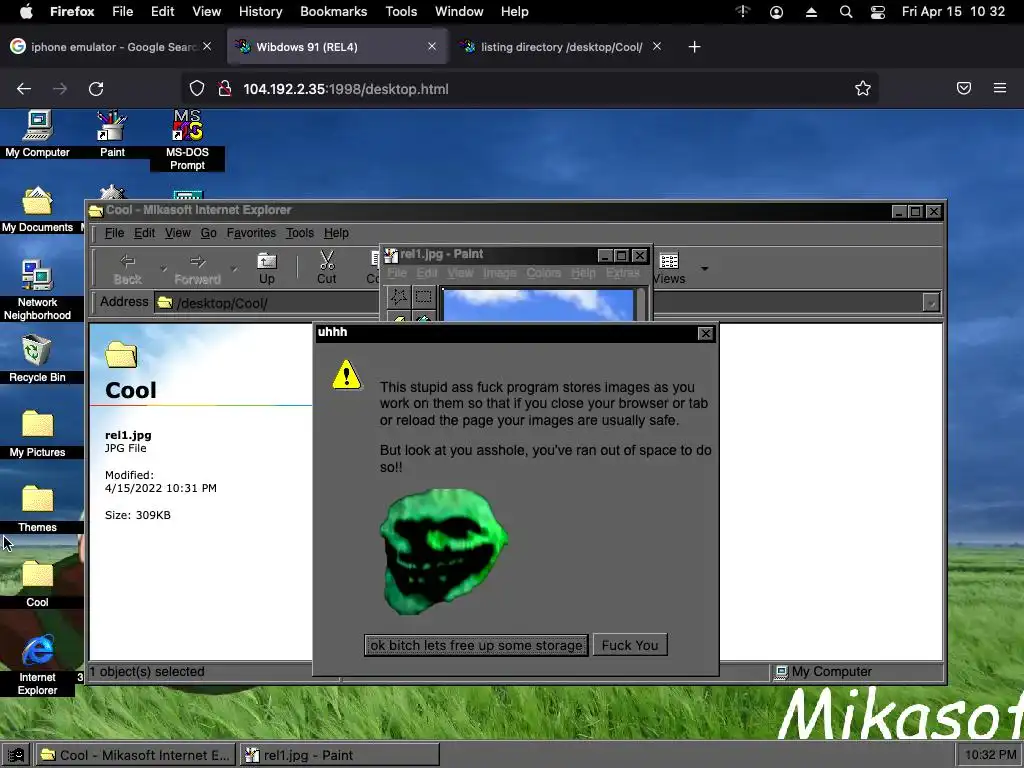The width and height of the screenshot is (1024, 768).
Task: Select the rectangular Select tool in Paint
Action: pyautogui.click(x=423, y=297)
